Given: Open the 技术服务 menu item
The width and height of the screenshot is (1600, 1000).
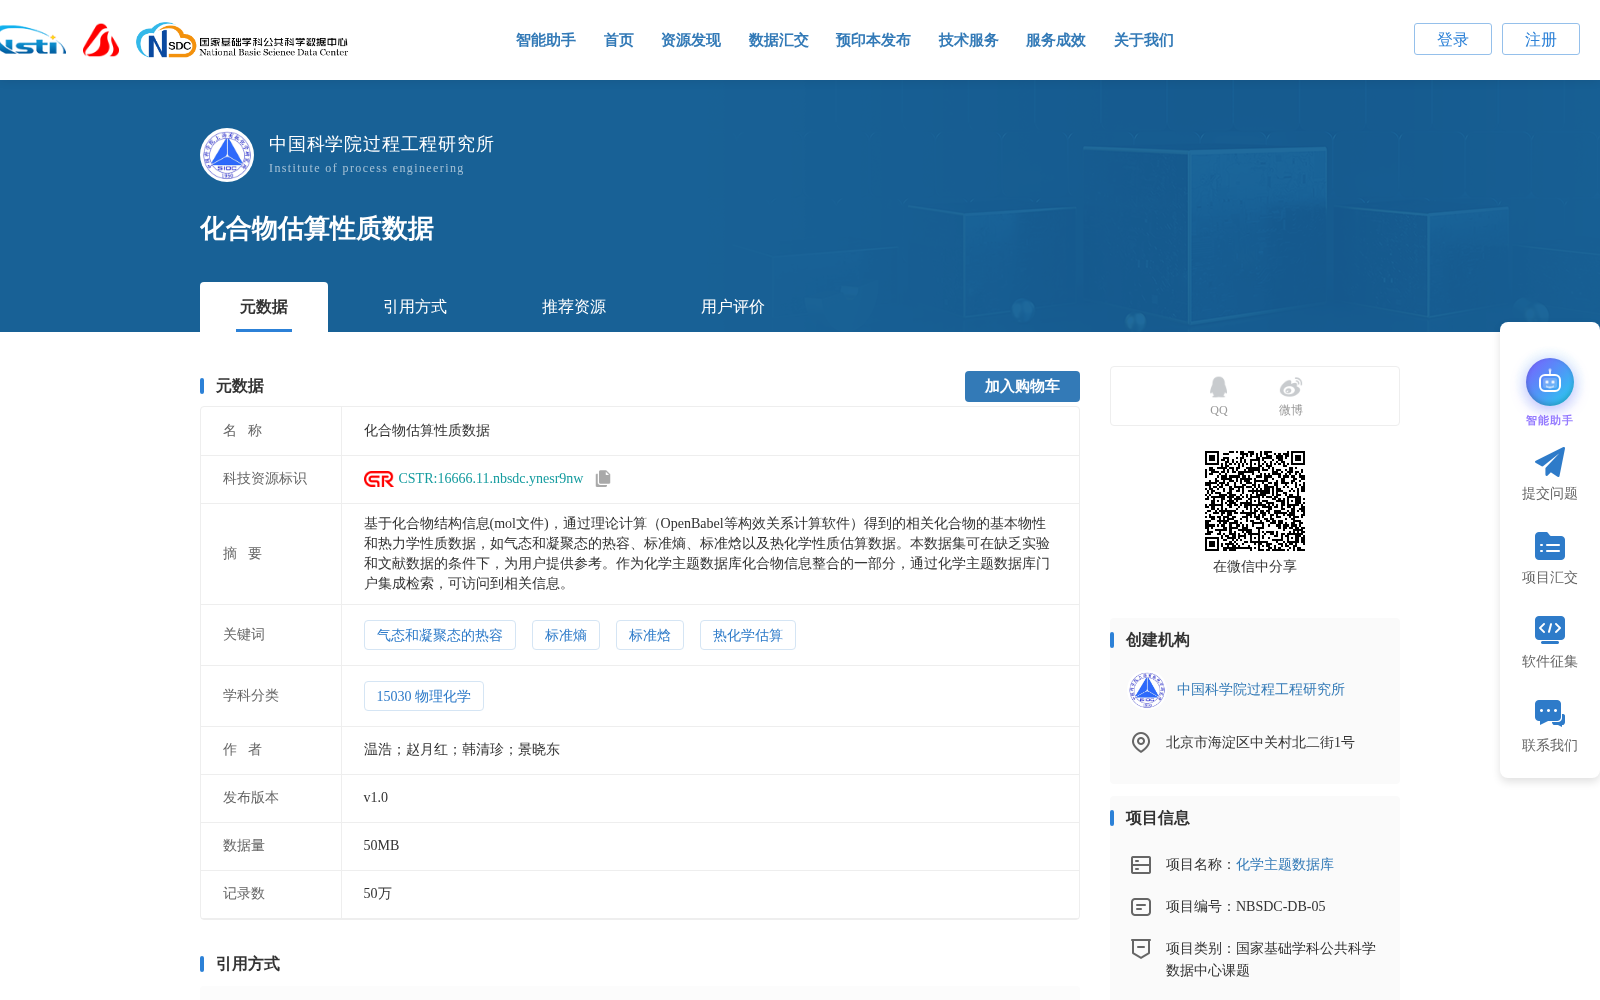Looking at the screenshot, I should tap(968, 40).
